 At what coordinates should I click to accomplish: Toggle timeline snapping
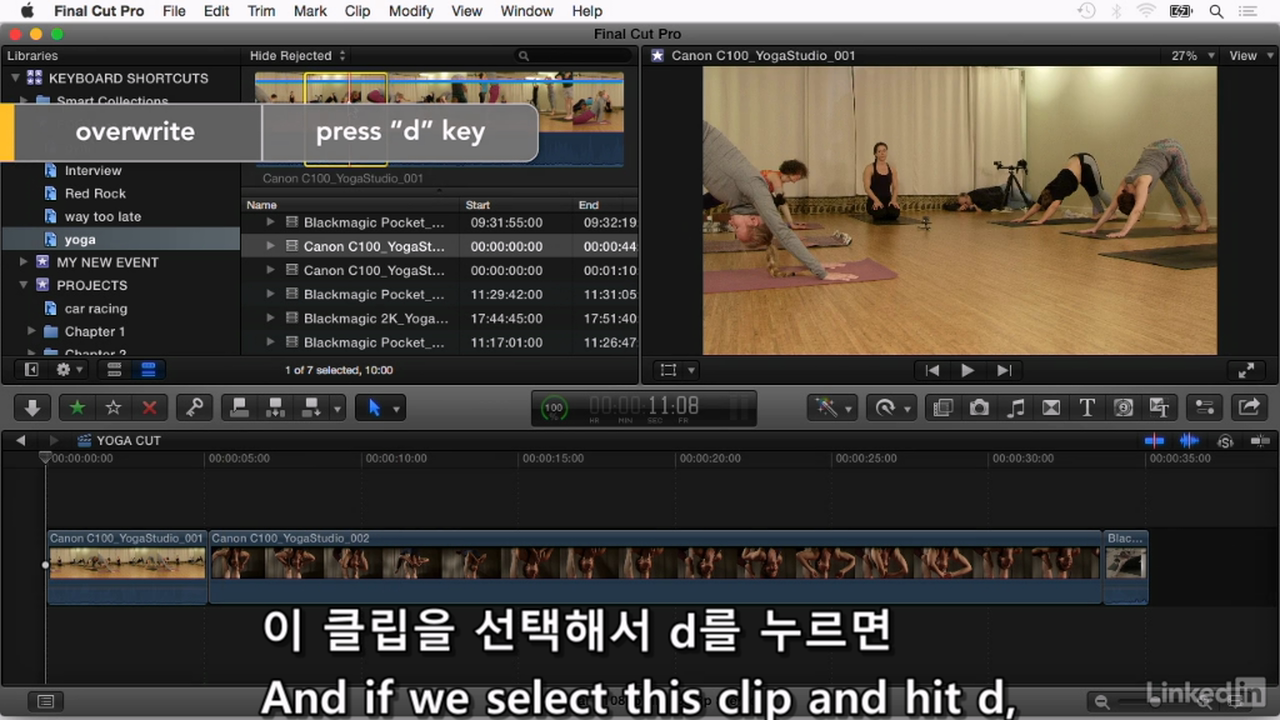click(x=1260, y=440)
